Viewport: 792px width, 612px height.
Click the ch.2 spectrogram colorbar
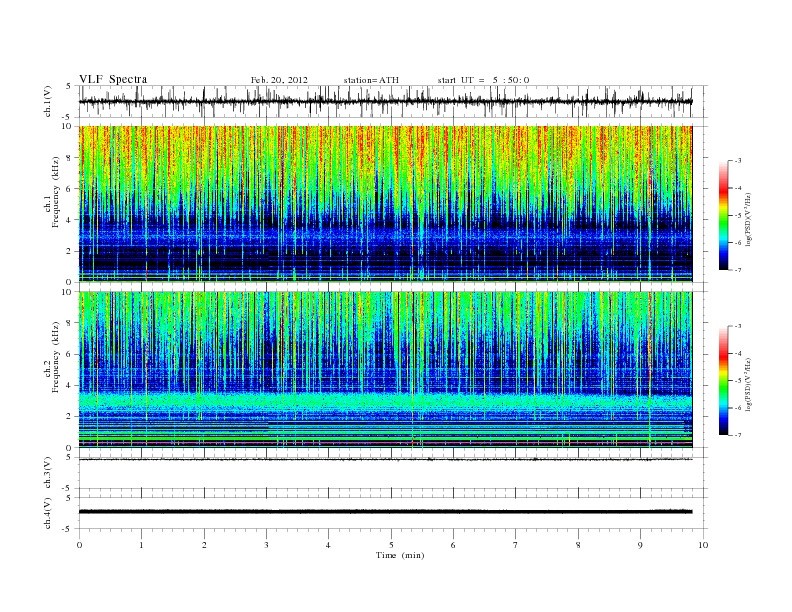tap(724, 380)
